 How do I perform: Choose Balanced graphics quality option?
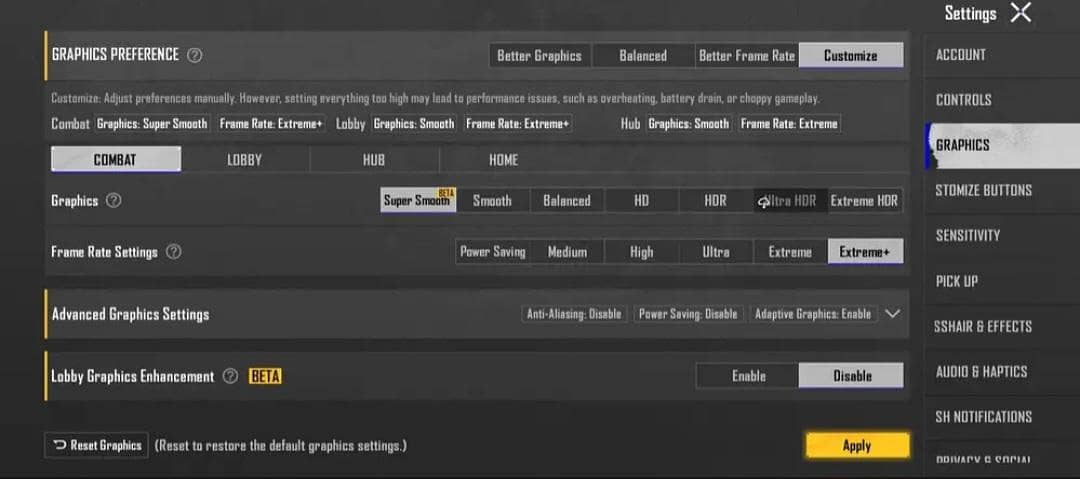click(x=567, y=201)
